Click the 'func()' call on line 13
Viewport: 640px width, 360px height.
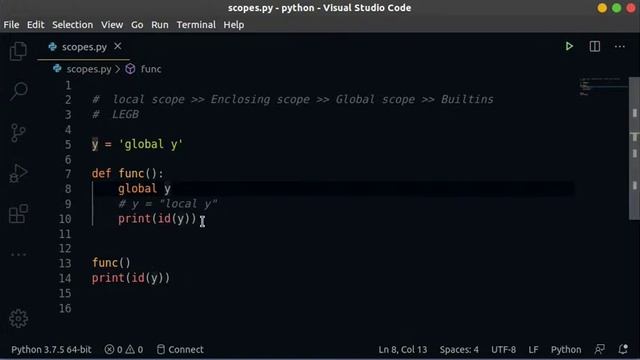(111, 263)
